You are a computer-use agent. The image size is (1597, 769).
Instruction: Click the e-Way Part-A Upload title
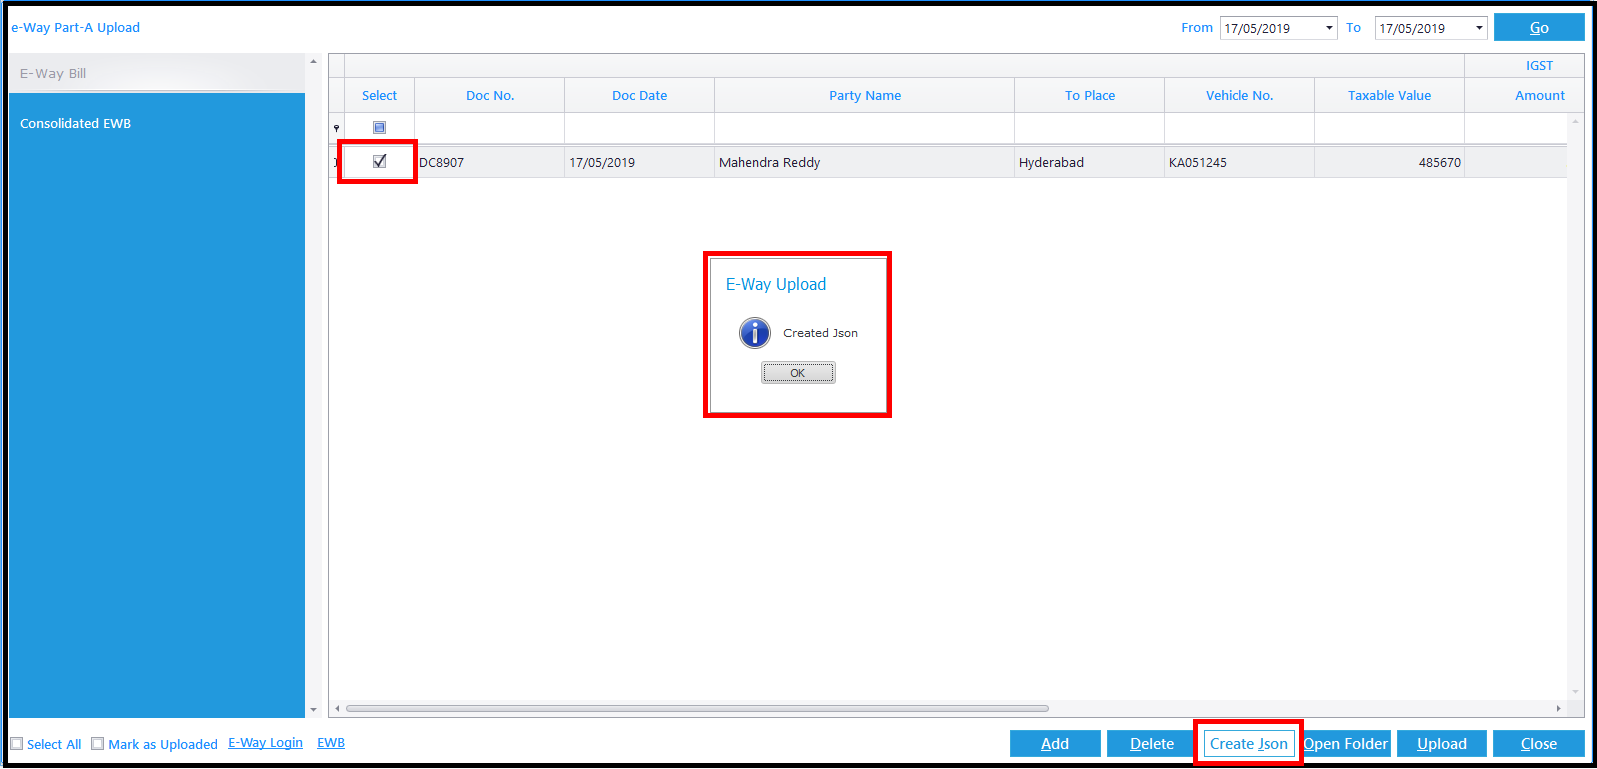click(x=76, y=27)
